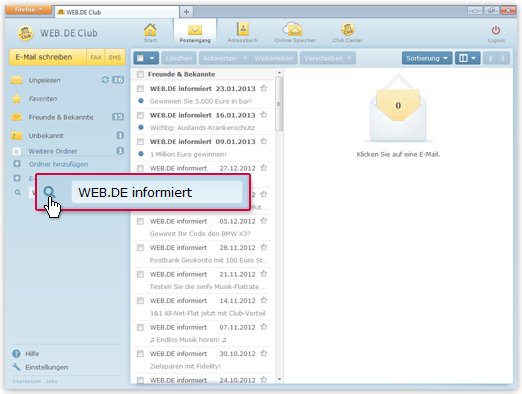Star the email dated 21.11.2012

[x=264, y=274]
